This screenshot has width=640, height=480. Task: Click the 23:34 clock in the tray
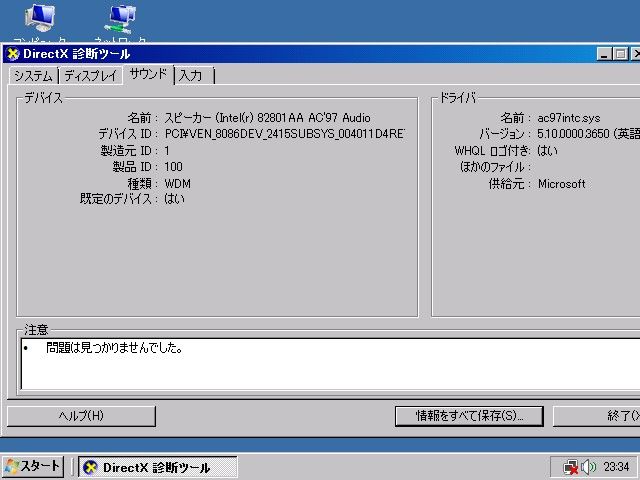click(616, 467)
